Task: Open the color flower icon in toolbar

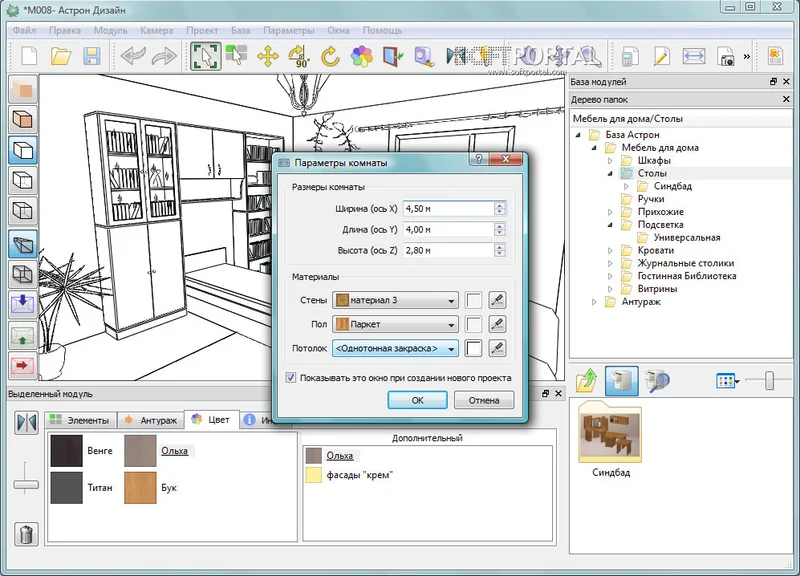Action: pyautogui.click(x=362, y=56)
